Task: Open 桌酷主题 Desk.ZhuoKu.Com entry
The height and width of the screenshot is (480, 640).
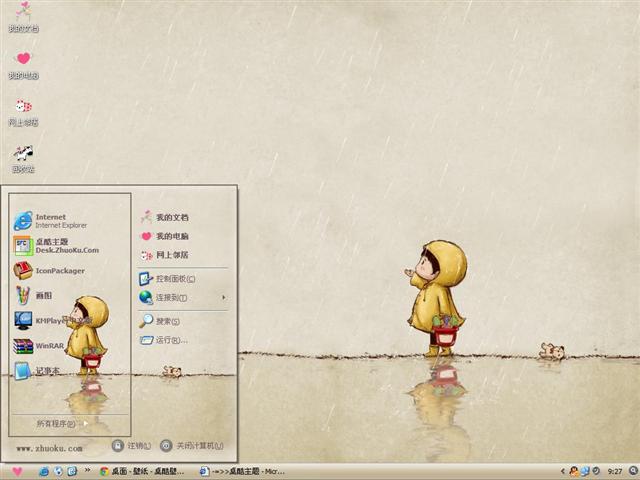Action: pos(56,246)
